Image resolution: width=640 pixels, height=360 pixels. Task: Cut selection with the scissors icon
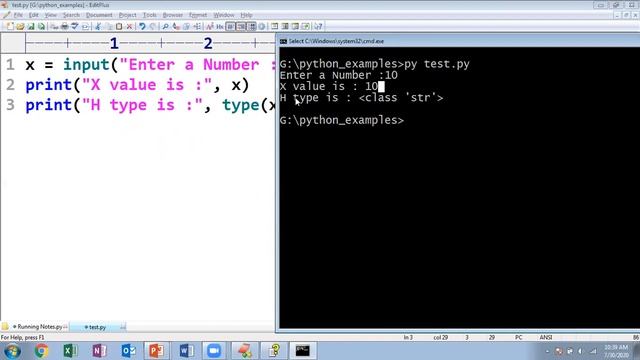pyautogui.click(x=98, y=27)
